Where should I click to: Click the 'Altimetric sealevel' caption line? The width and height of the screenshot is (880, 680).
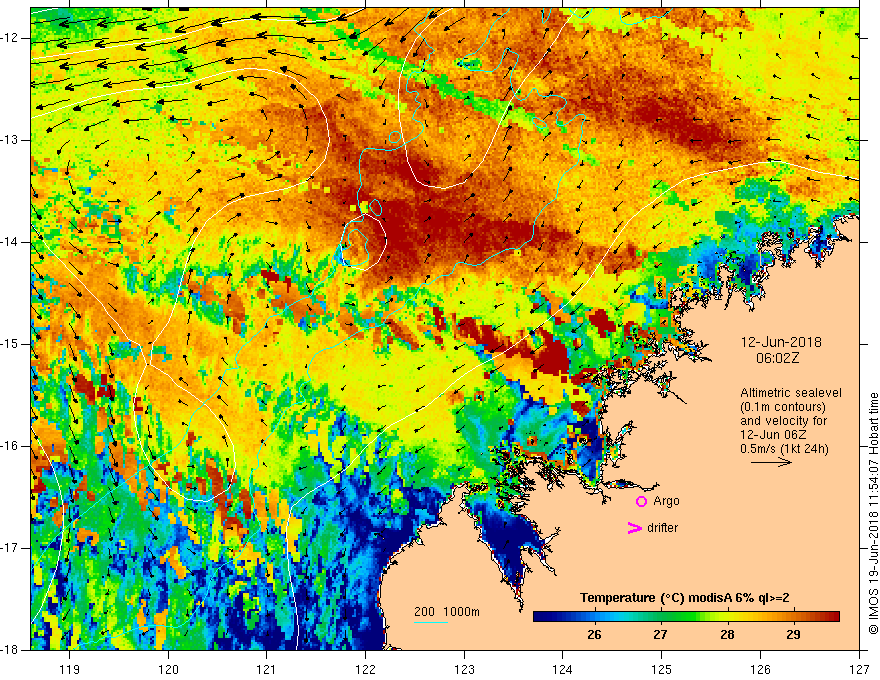[x=791, y=393]
